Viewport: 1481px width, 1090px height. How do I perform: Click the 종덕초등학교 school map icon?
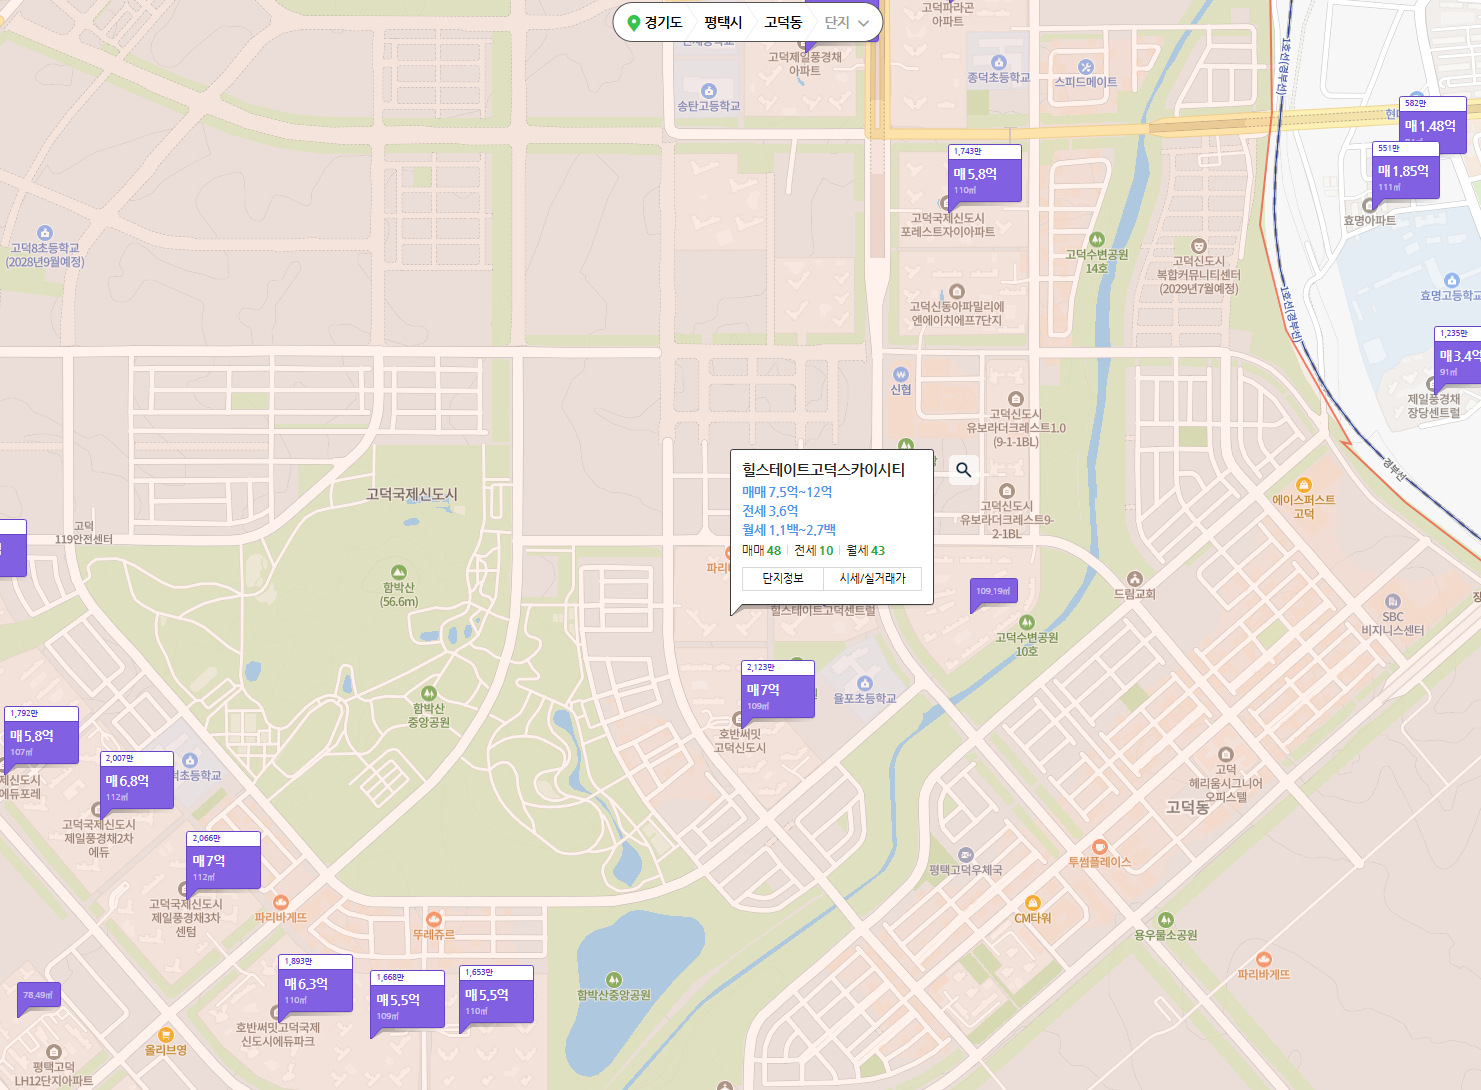[x=998, y=62]
